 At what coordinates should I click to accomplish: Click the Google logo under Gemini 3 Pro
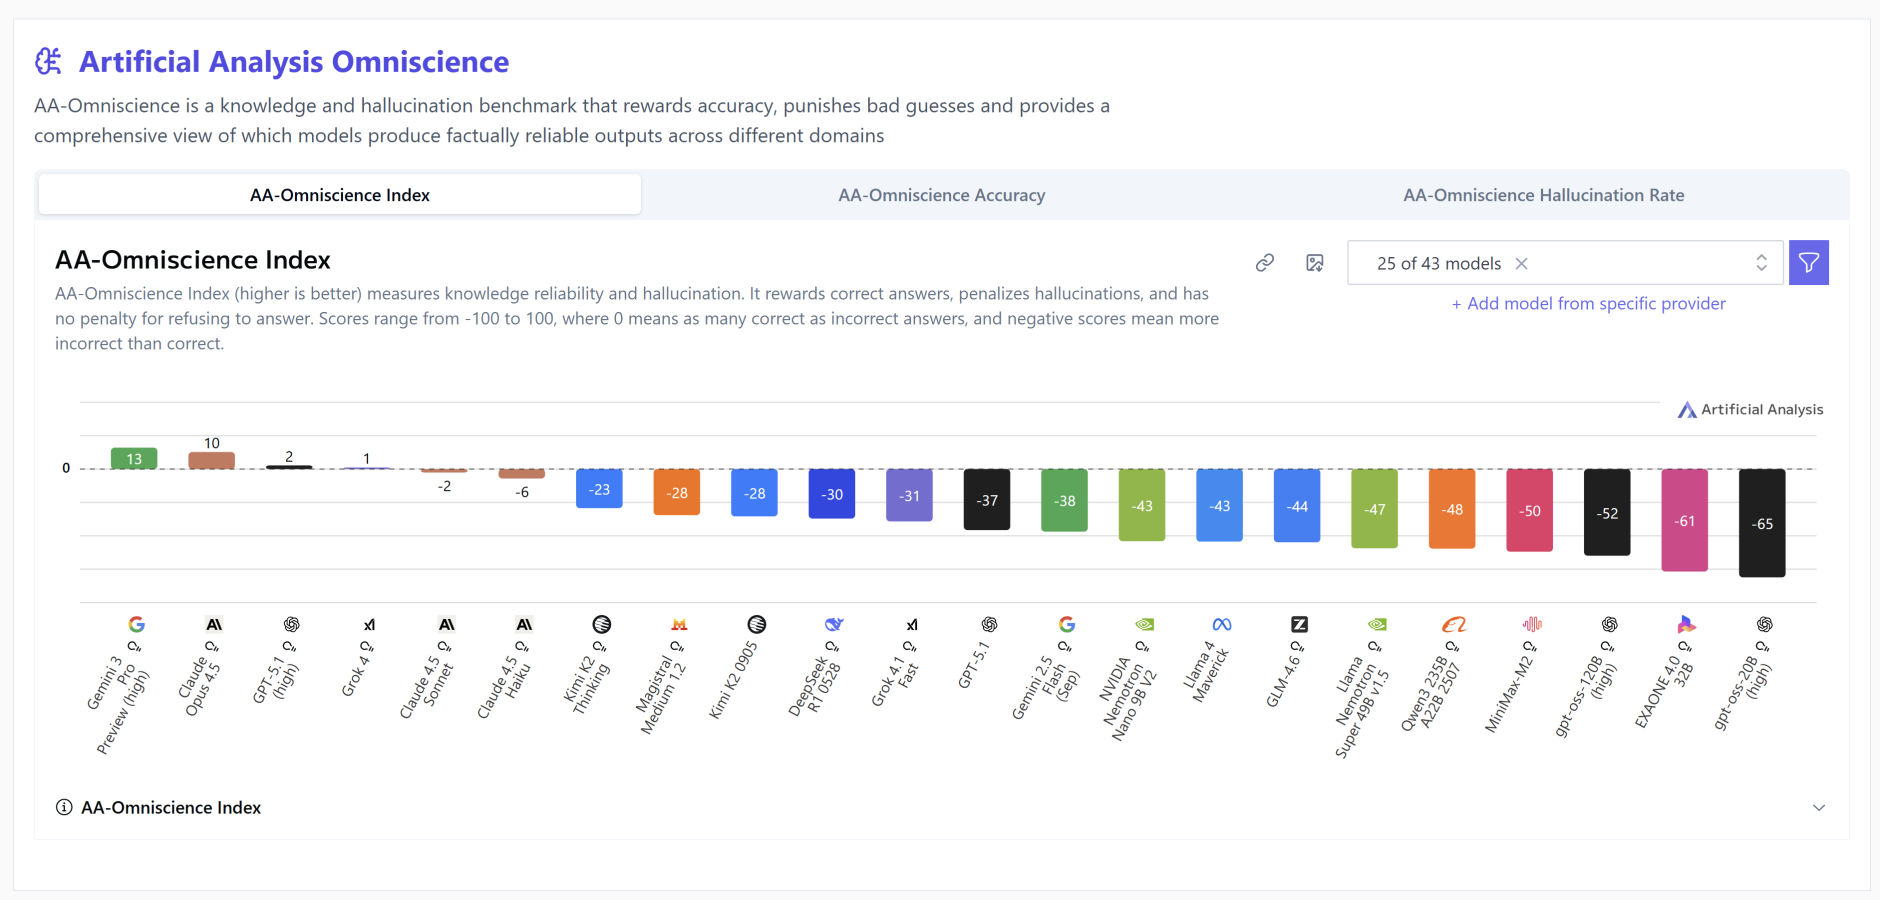(137, 624)
